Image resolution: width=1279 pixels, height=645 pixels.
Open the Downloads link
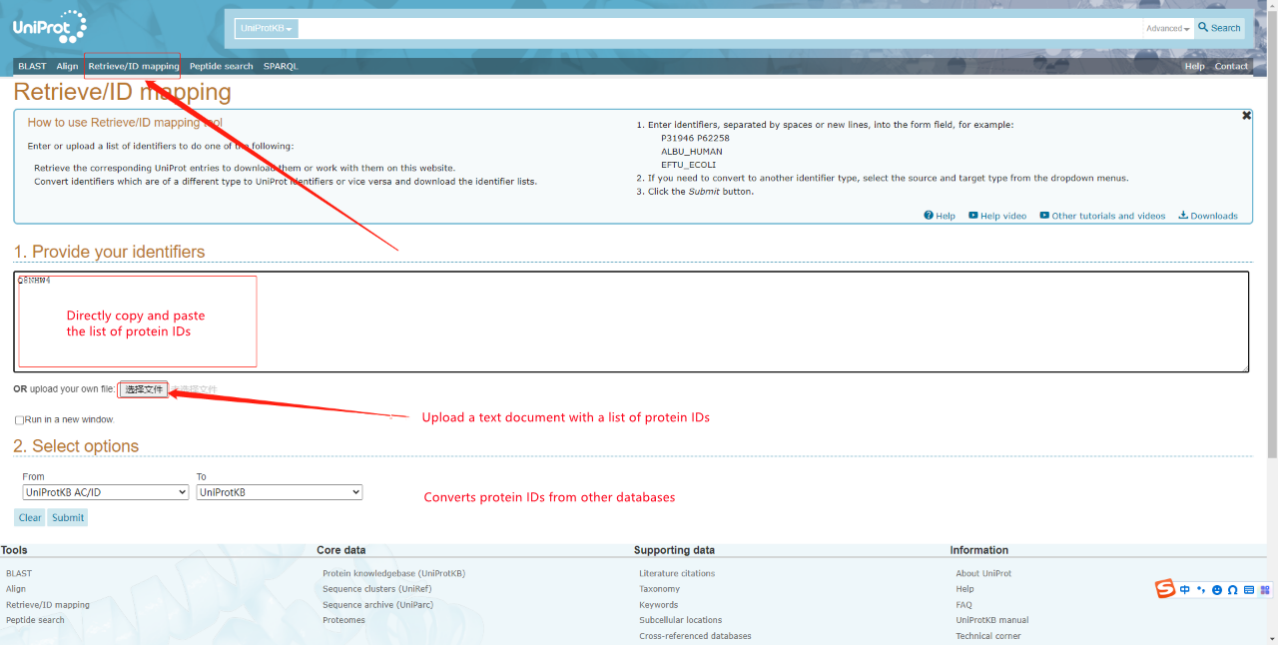1208,216
